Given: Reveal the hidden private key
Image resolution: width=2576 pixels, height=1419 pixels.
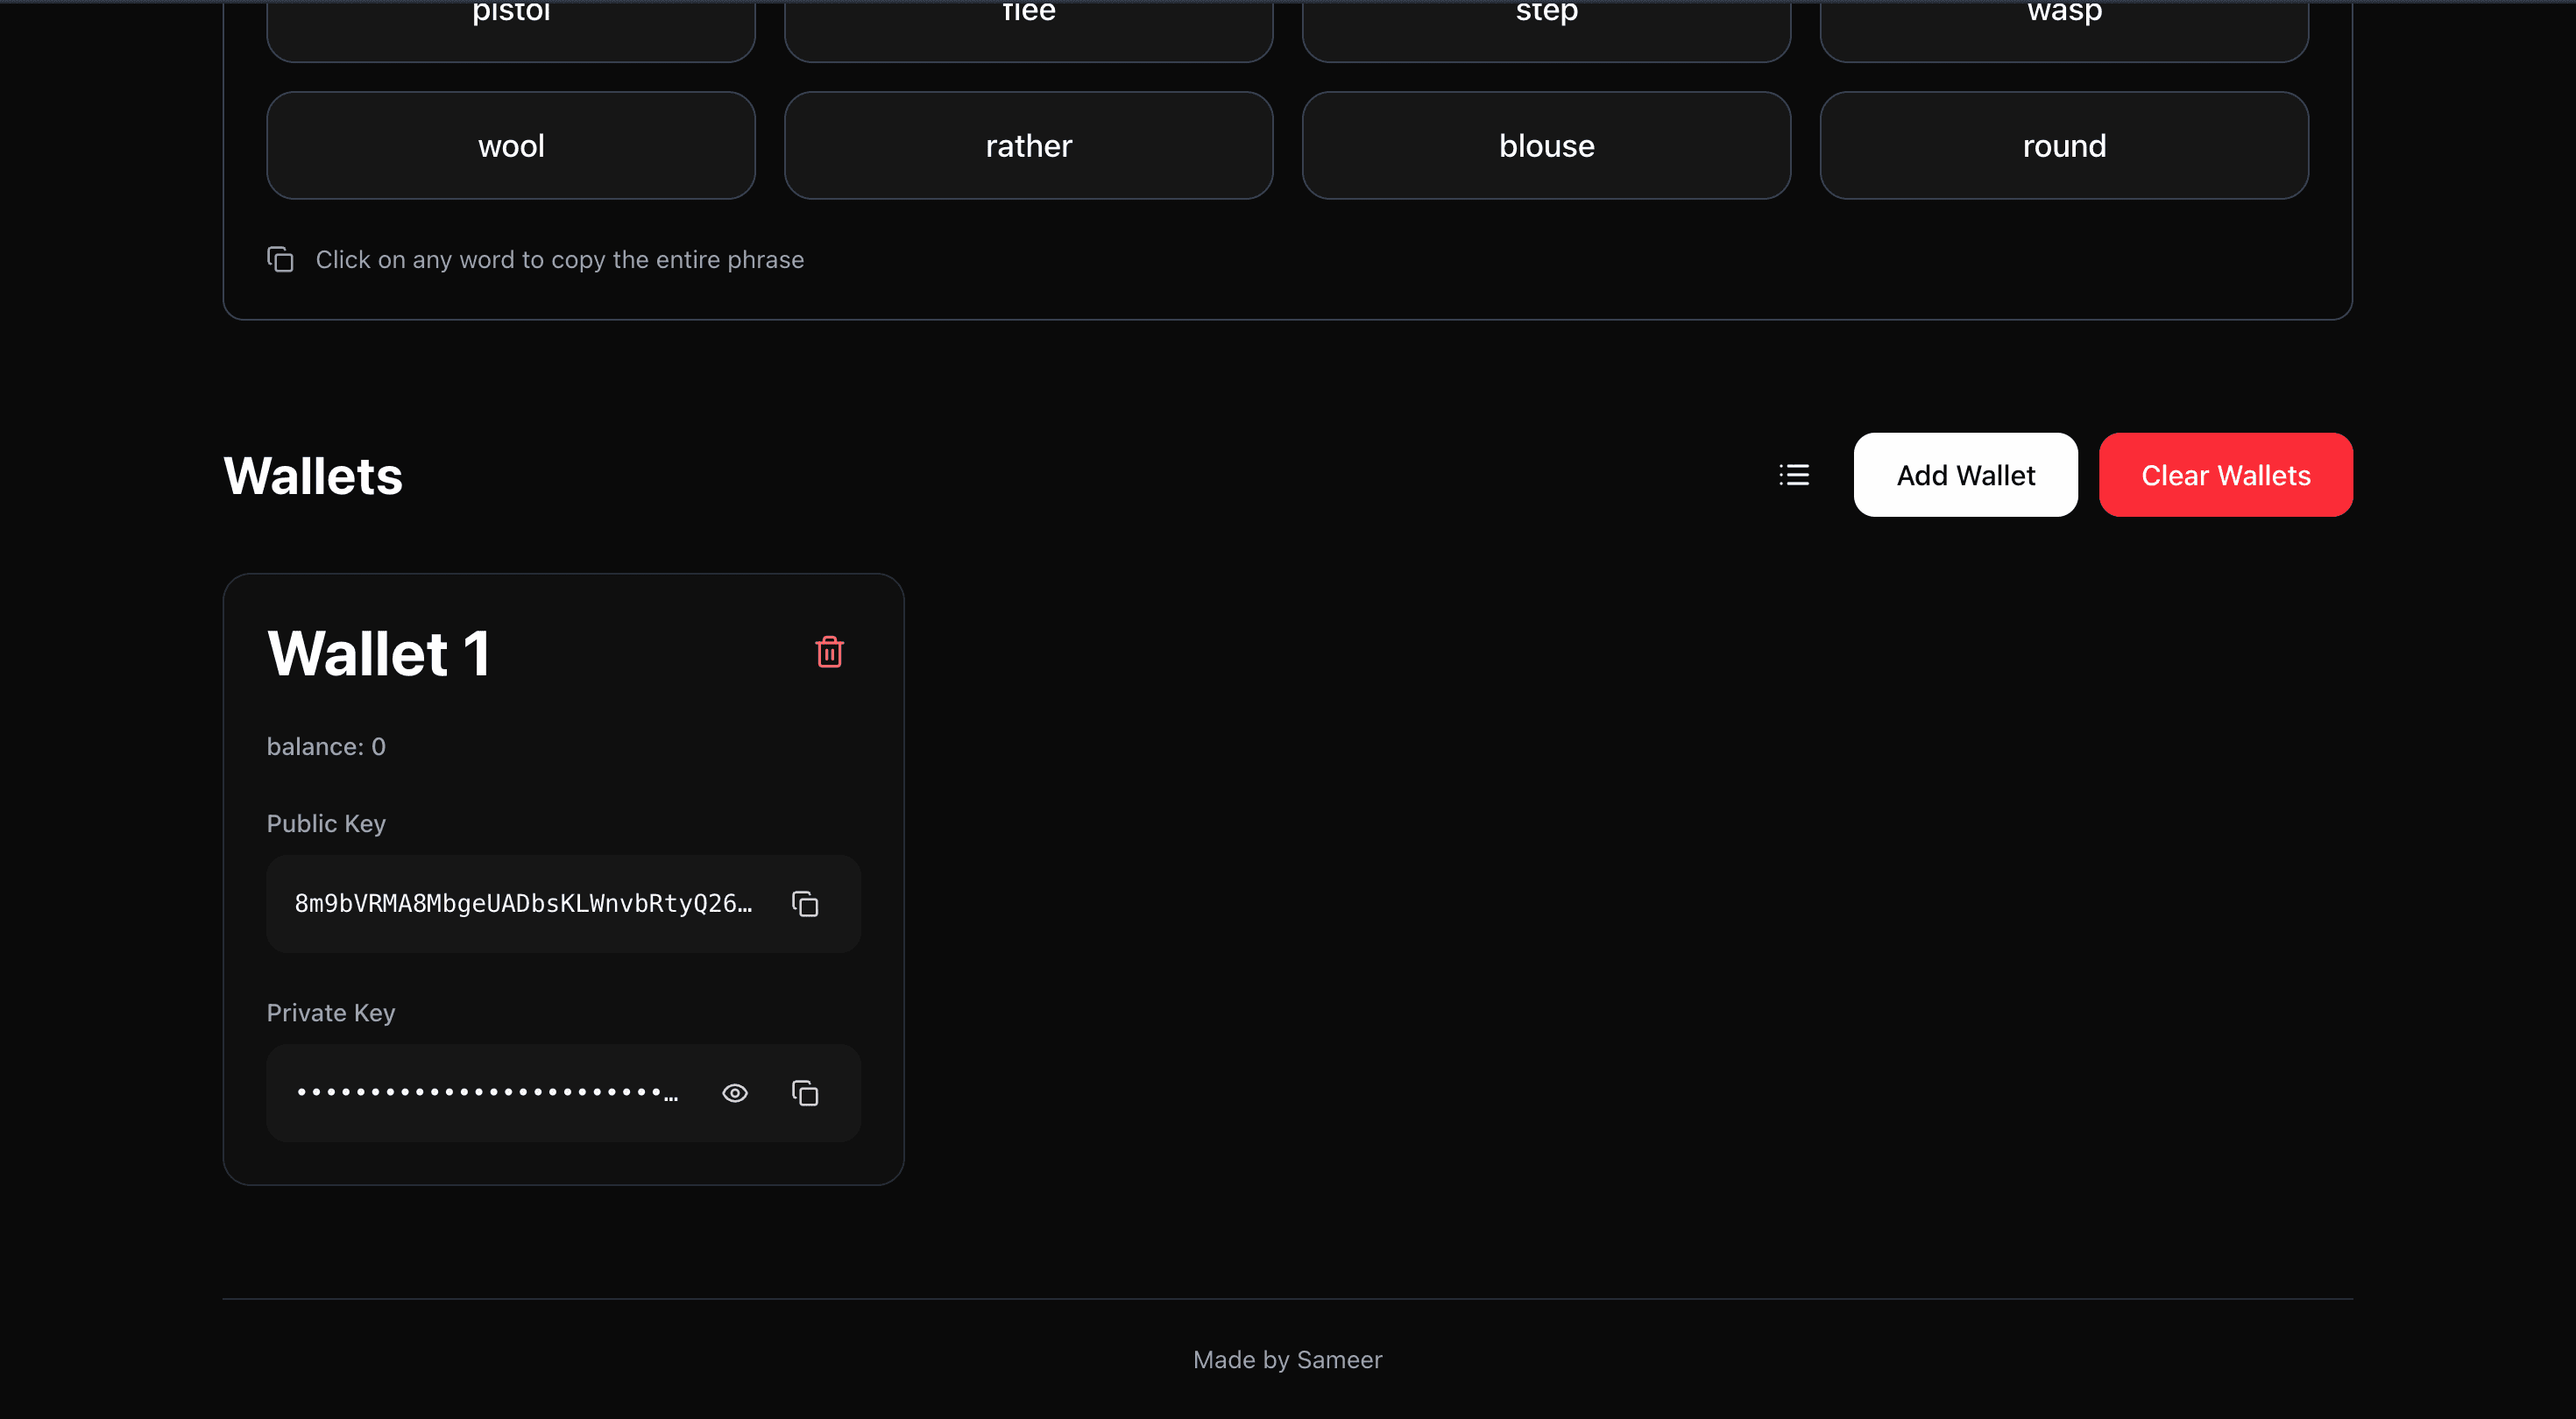Looking at the screenshot, I should [735, 1092].
